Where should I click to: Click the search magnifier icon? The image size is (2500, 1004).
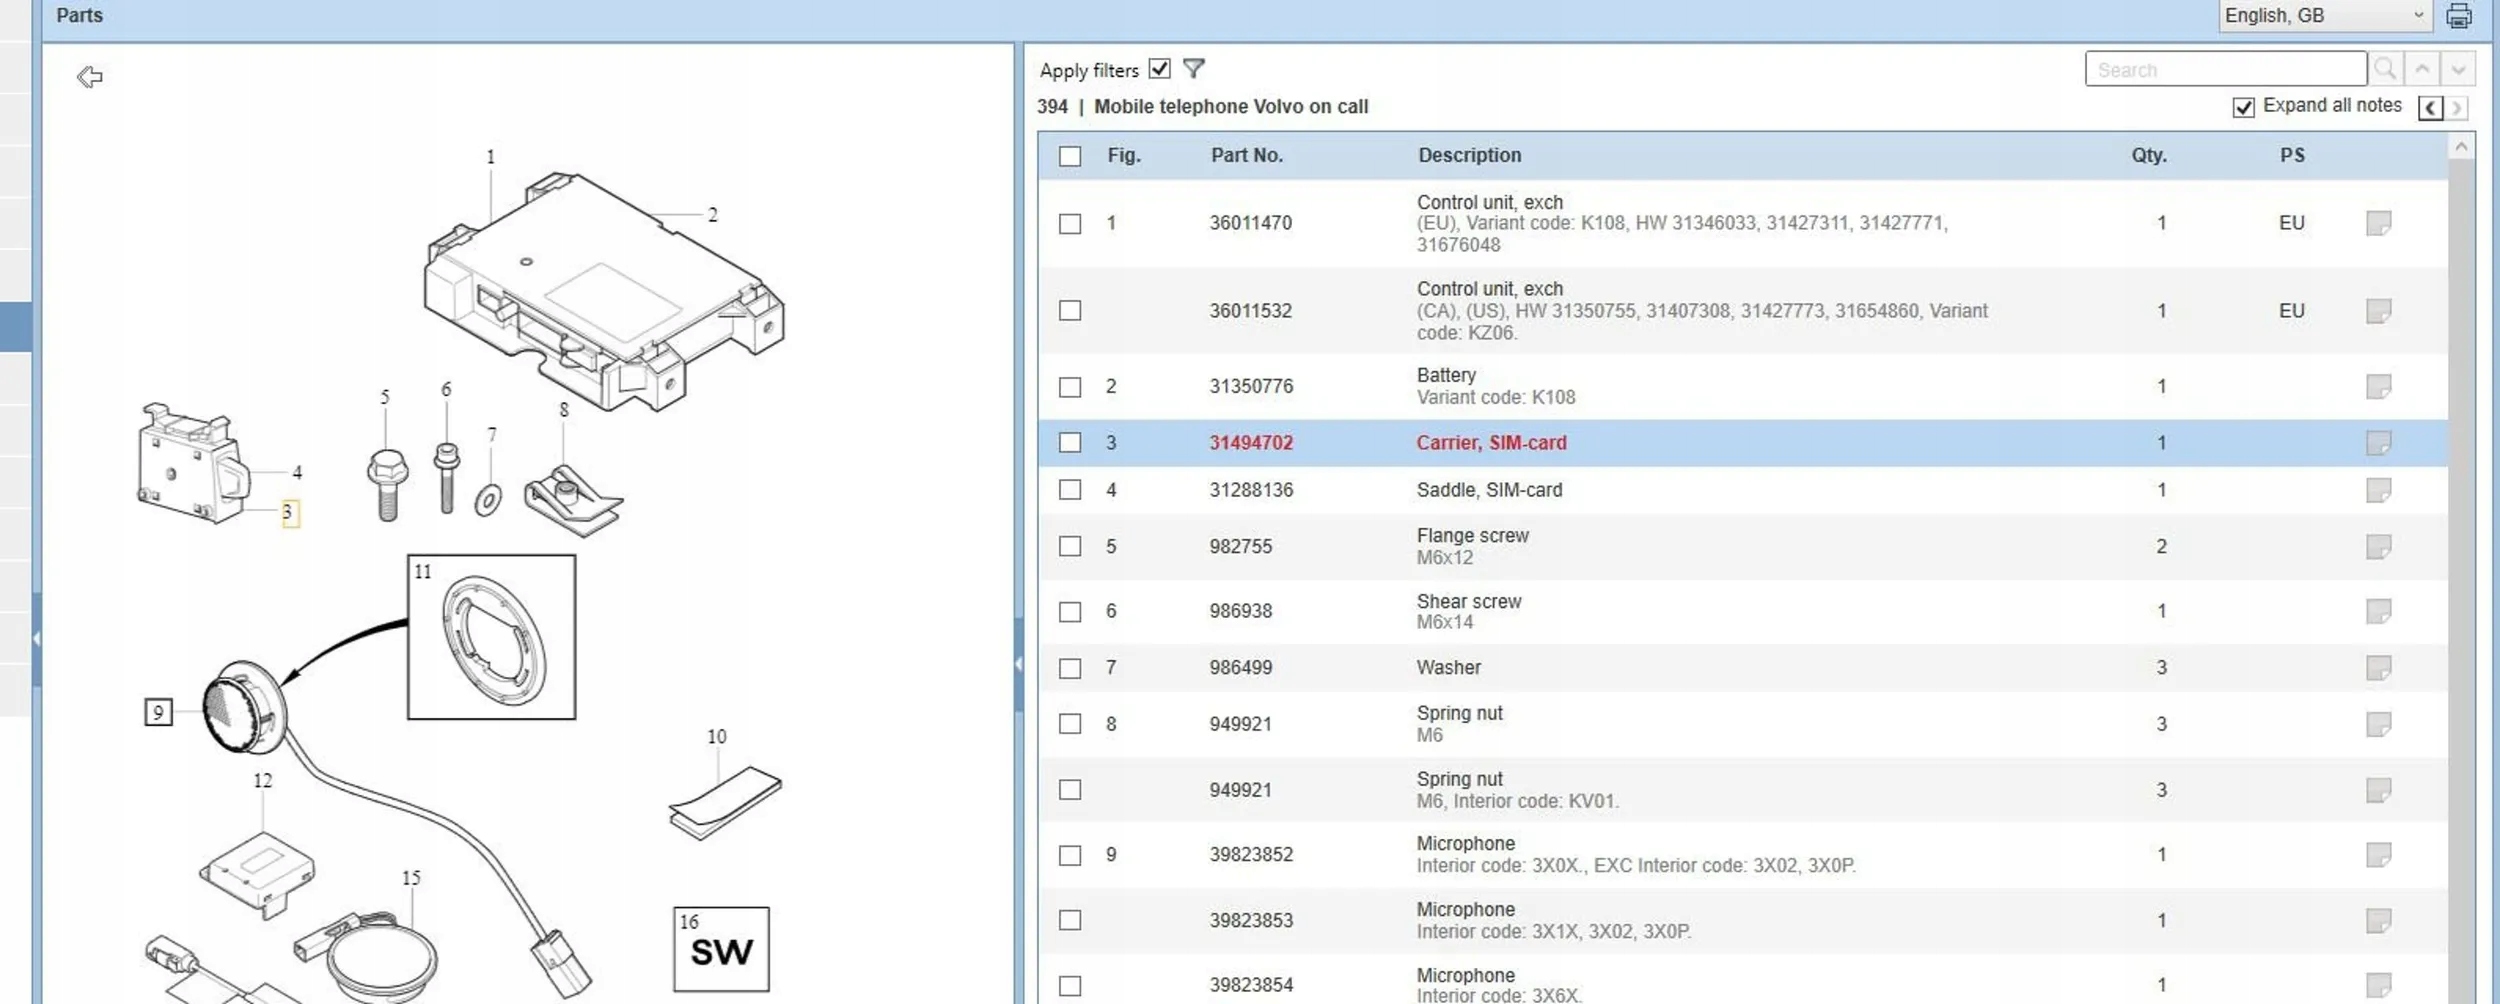click(x=2385, y=69)
